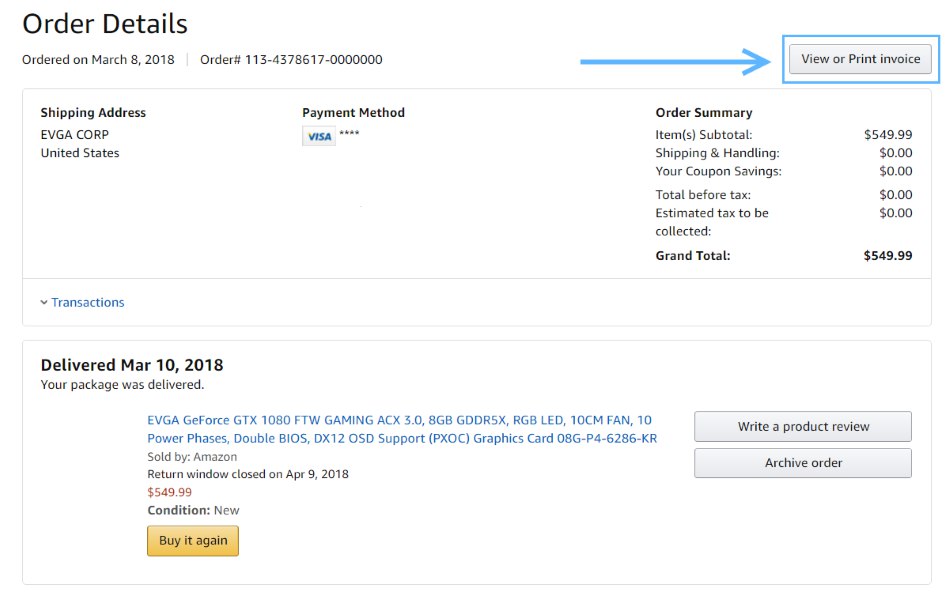
Task: Click the Payment Method heading
Action: click(x=353, y=113)
